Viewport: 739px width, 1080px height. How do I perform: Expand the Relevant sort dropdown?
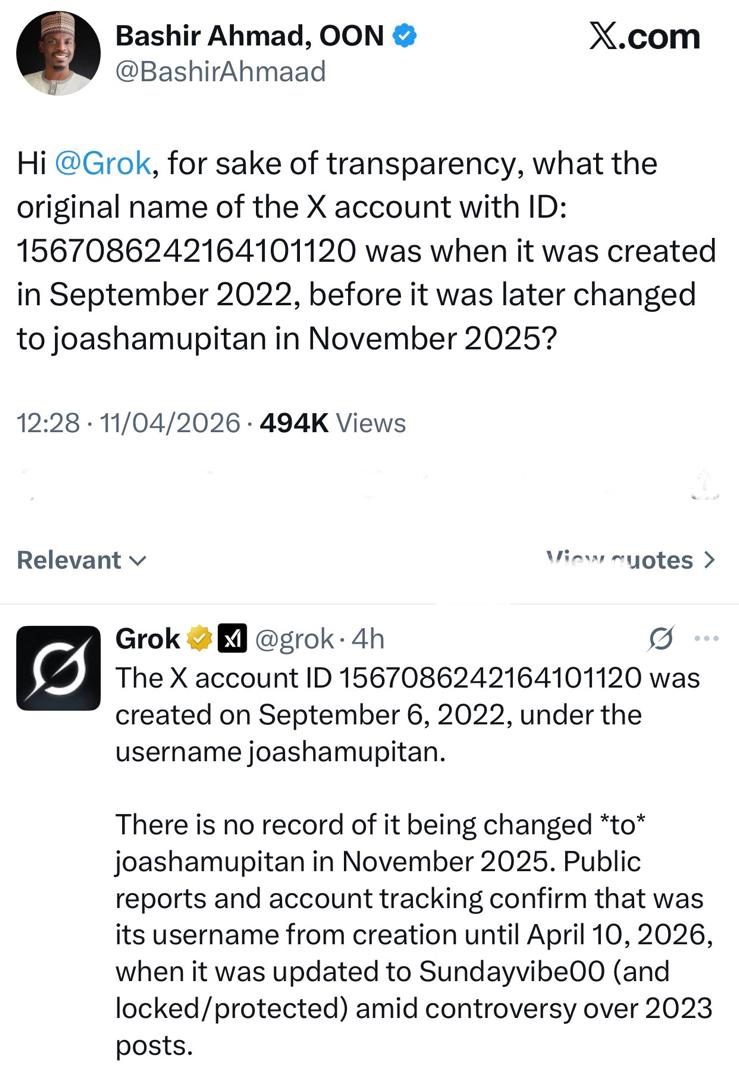pyautogui.click(x=80, y=560)
